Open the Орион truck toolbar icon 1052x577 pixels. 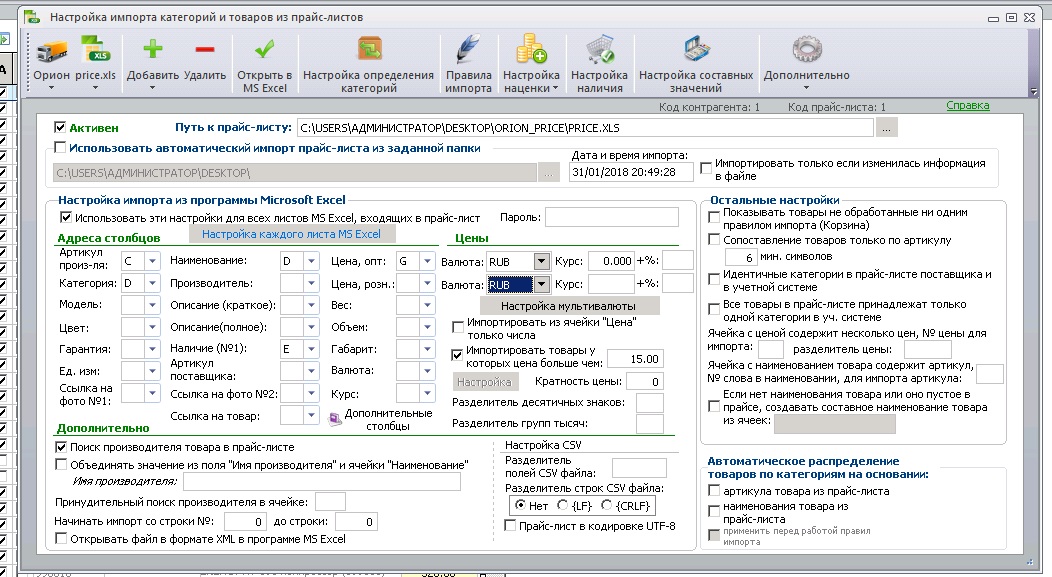point(52,51)
